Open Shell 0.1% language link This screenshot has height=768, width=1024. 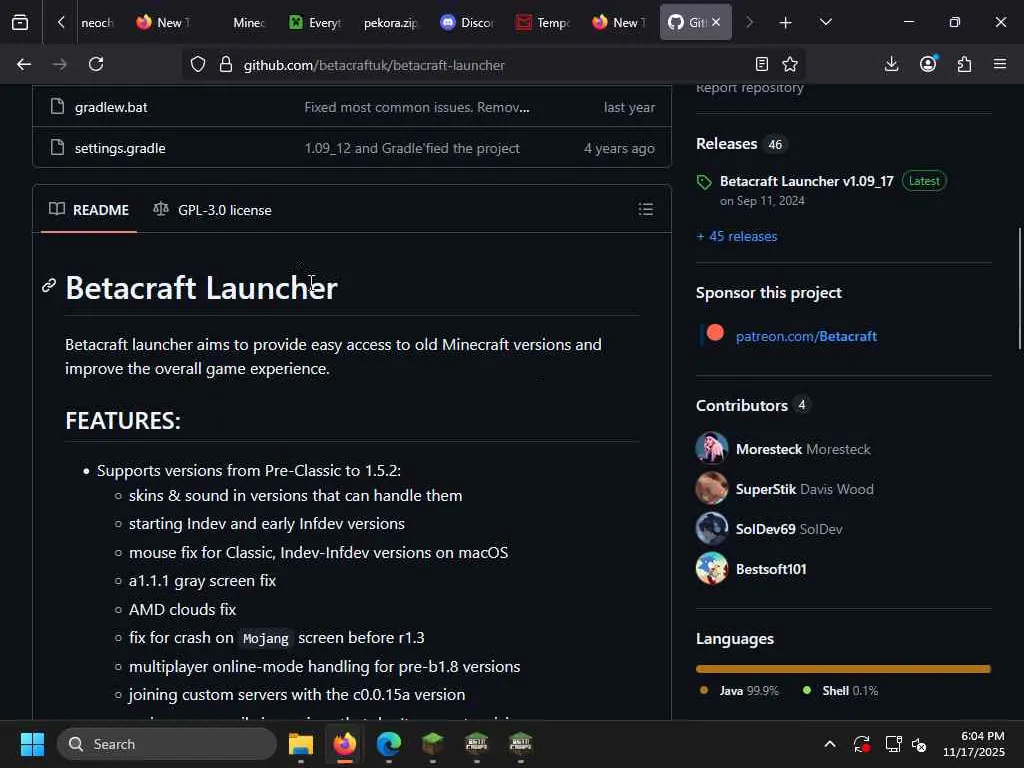coord(840,691)
